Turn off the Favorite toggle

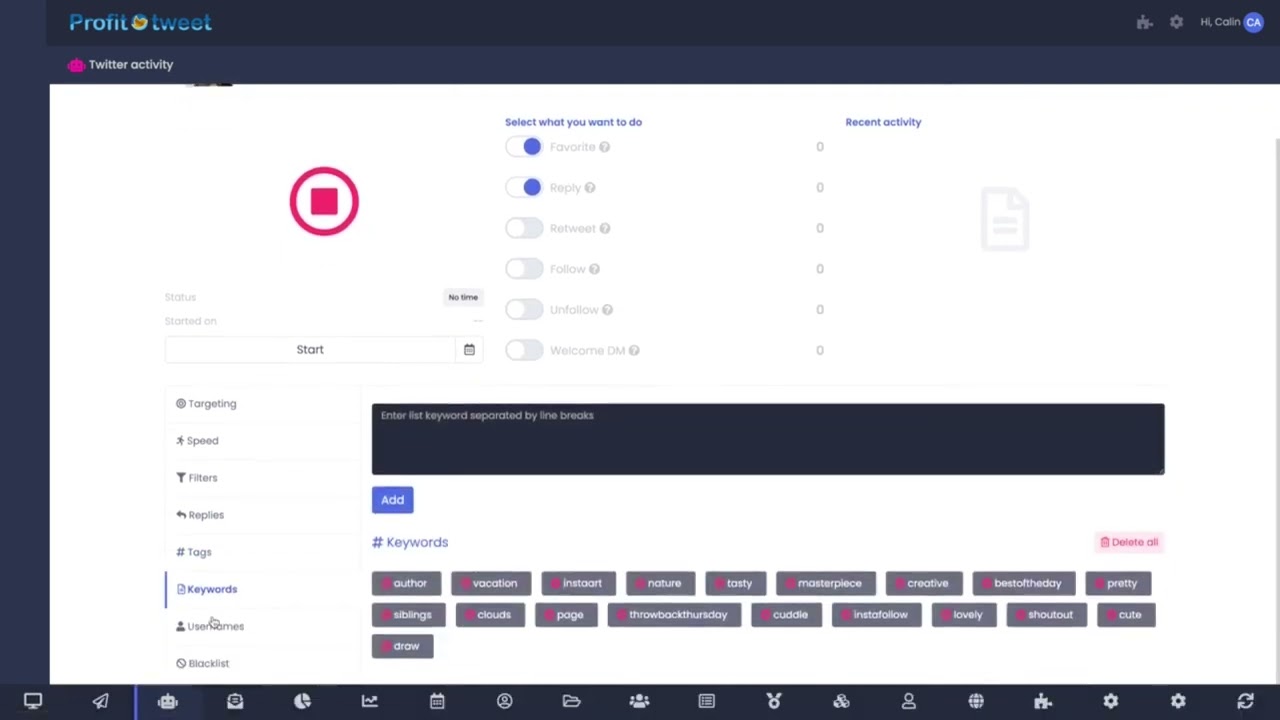point(524,147)
